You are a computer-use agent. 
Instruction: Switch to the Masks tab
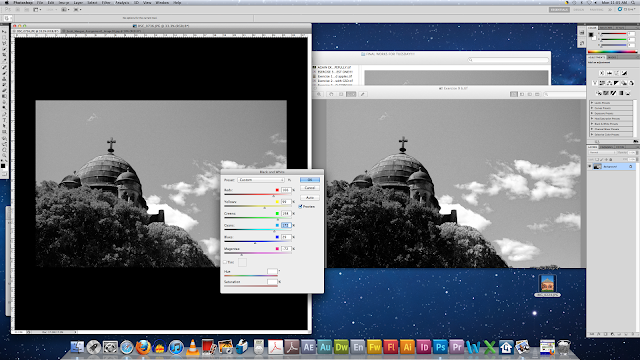tap(612, 57)
